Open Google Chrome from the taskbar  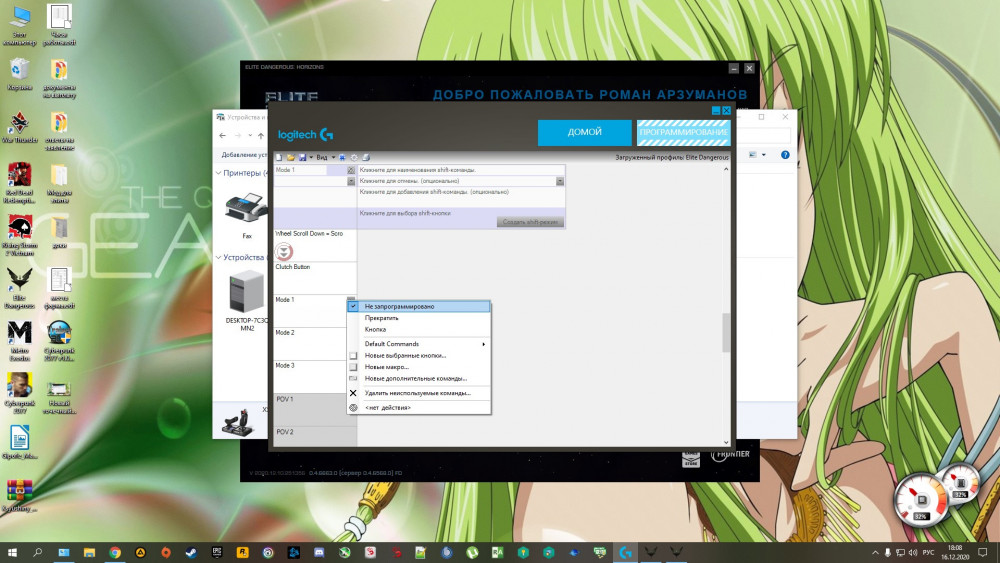coord(115,552)
